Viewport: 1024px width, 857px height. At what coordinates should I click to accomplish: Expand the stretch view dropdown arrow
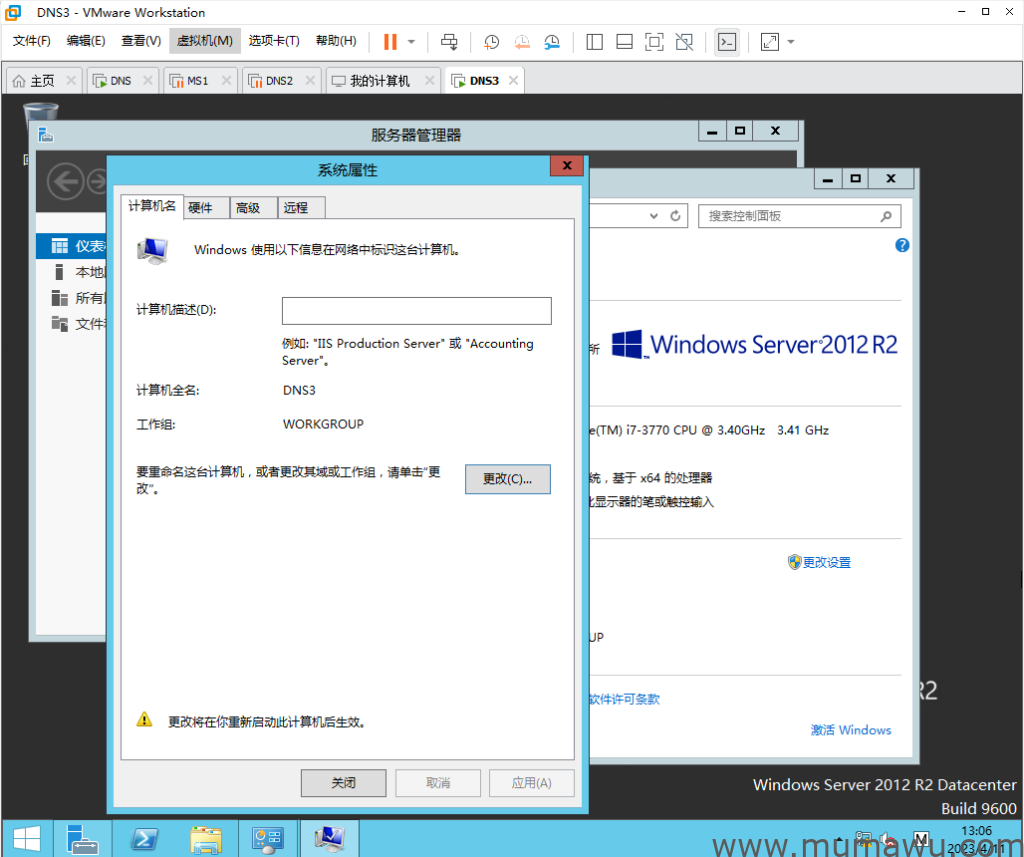[x=791, y=42]
